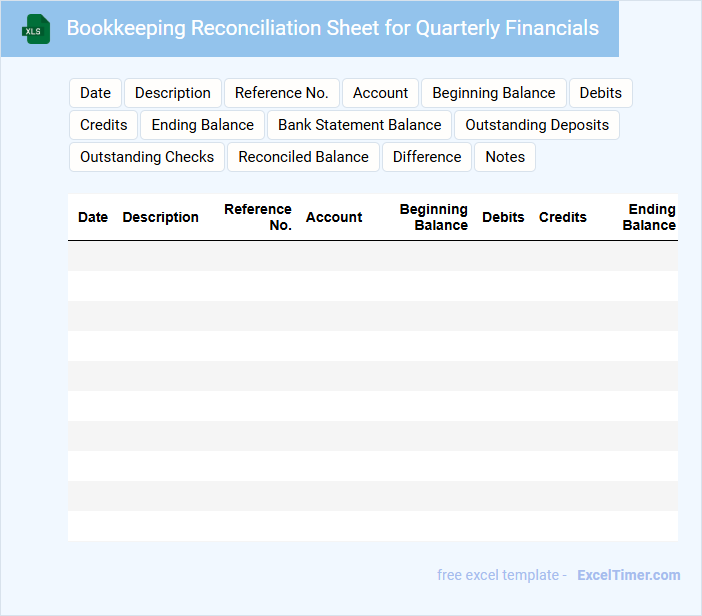Image resolution: width=702 pixels, height=616 pixels.
Task: Select the Reference No. tag
Action: [x=282, y=93]
